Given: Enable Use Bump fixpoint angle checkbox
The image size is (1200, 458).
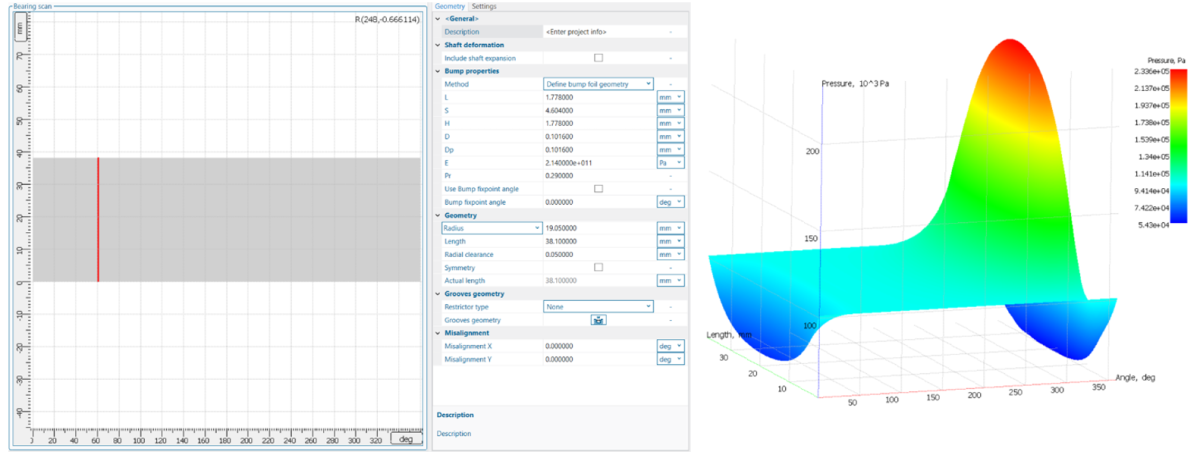Looking at the screenshot, I should coord(598,188).
